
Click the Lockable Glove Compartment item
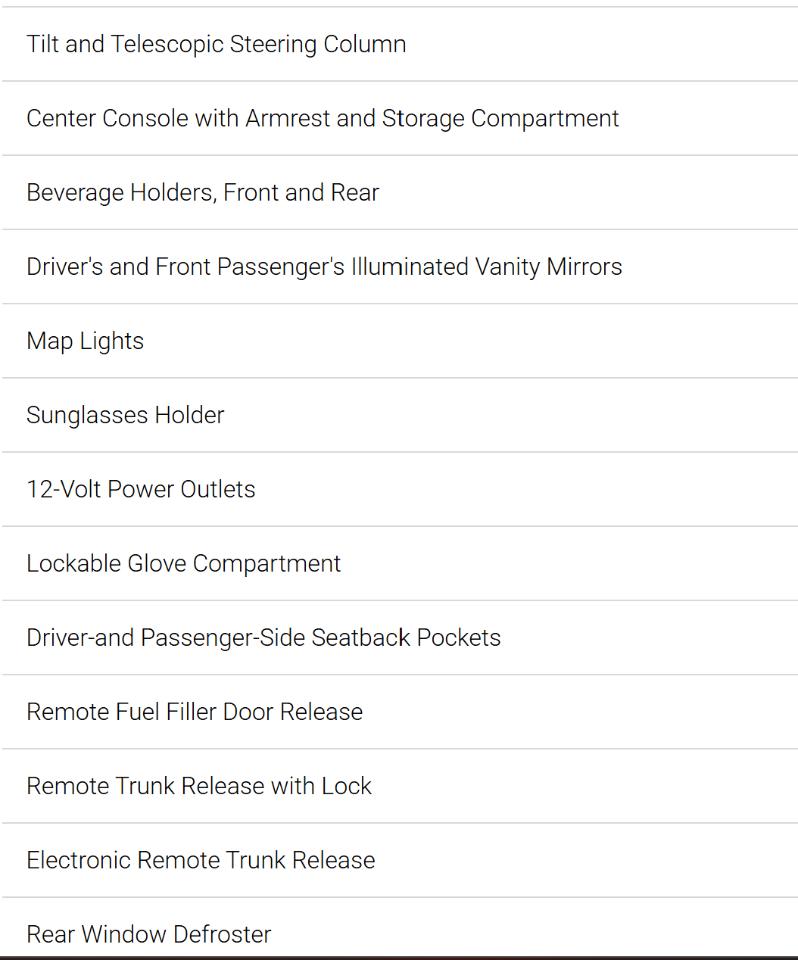point(399,563)
